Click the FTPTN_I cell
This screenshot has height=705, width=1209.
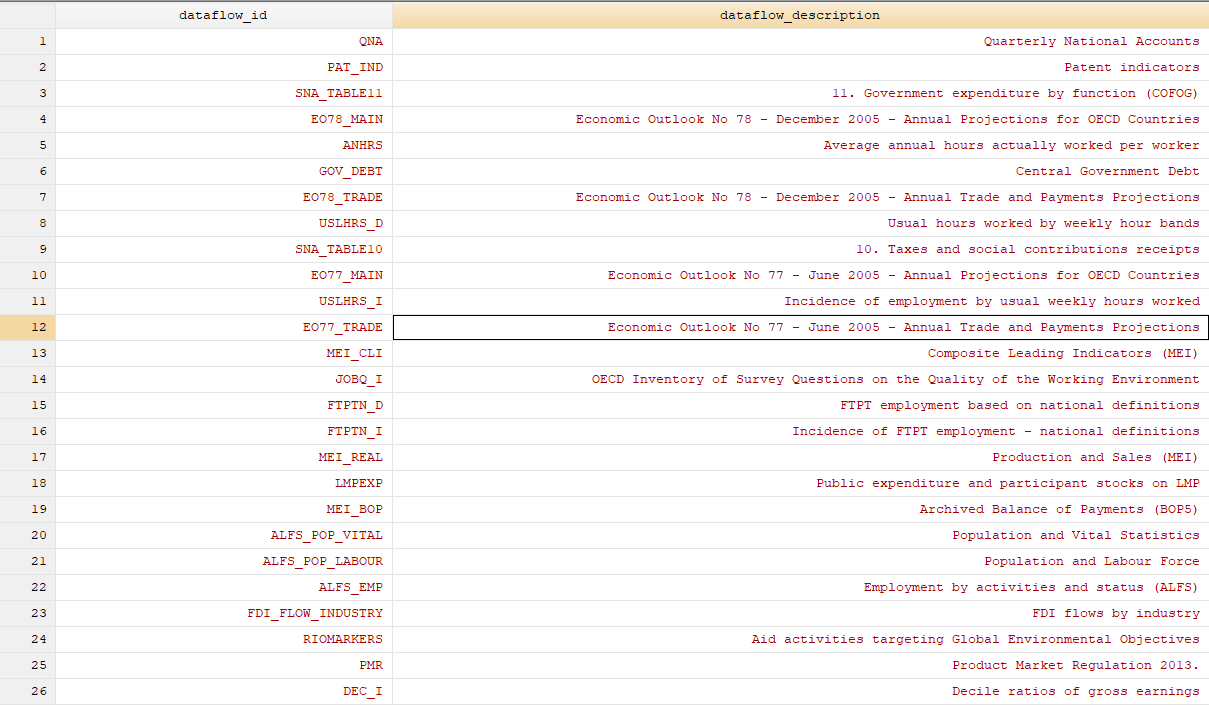223,431
